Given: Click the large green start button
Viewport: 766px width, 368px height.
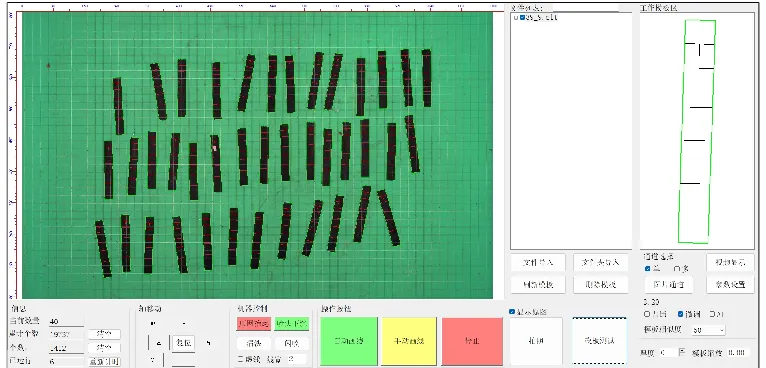Looking at the screenshot, I should tap(349, 341).
